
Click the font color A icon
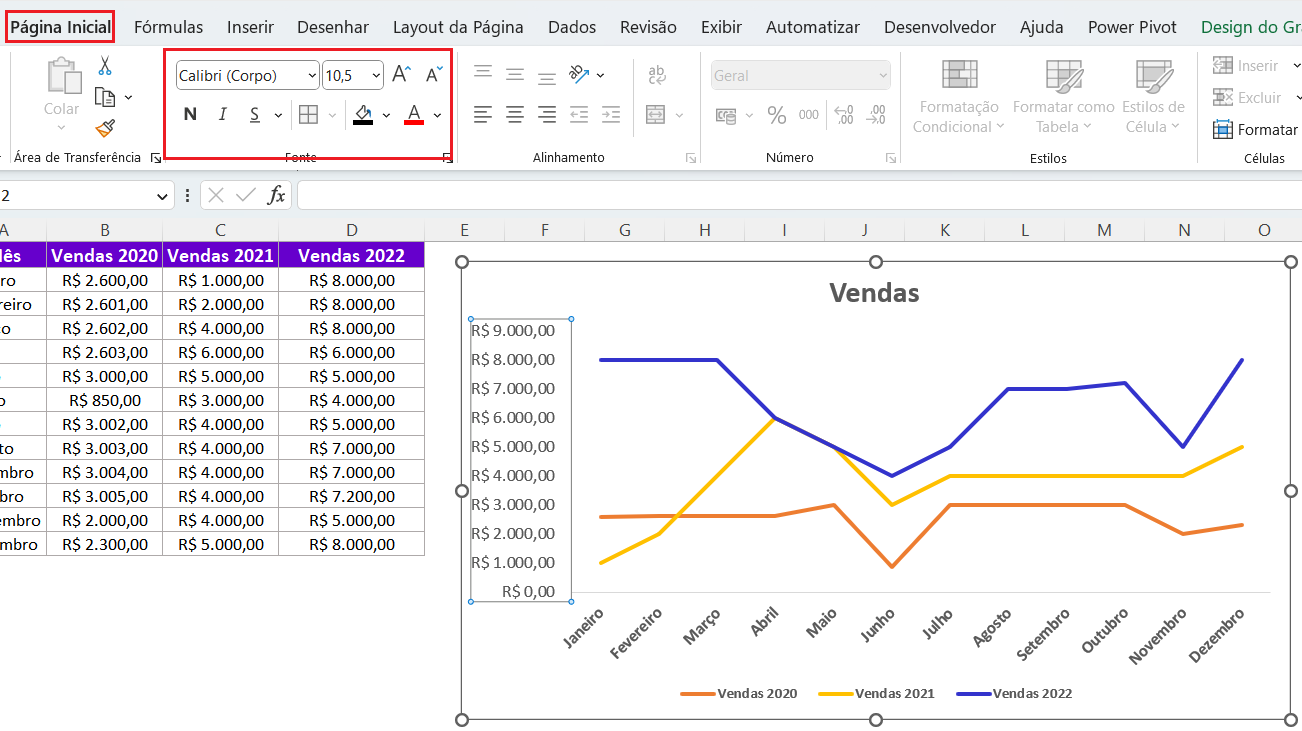coord(414,114)
